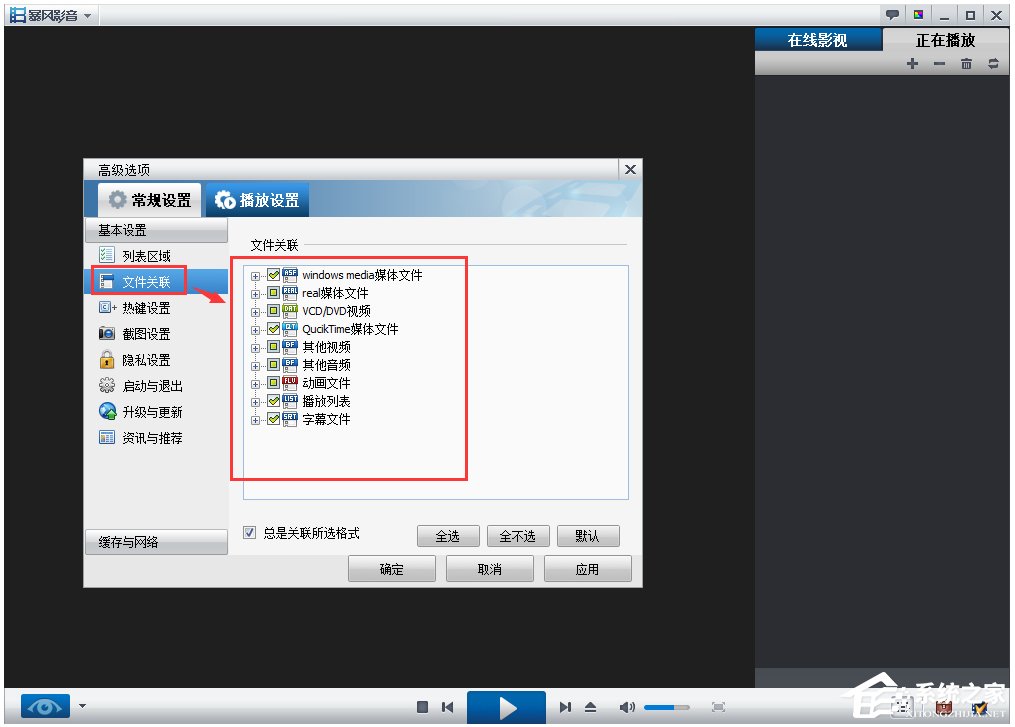Open the skin color palette icon

pyautogui.click(x=918, y=15)
